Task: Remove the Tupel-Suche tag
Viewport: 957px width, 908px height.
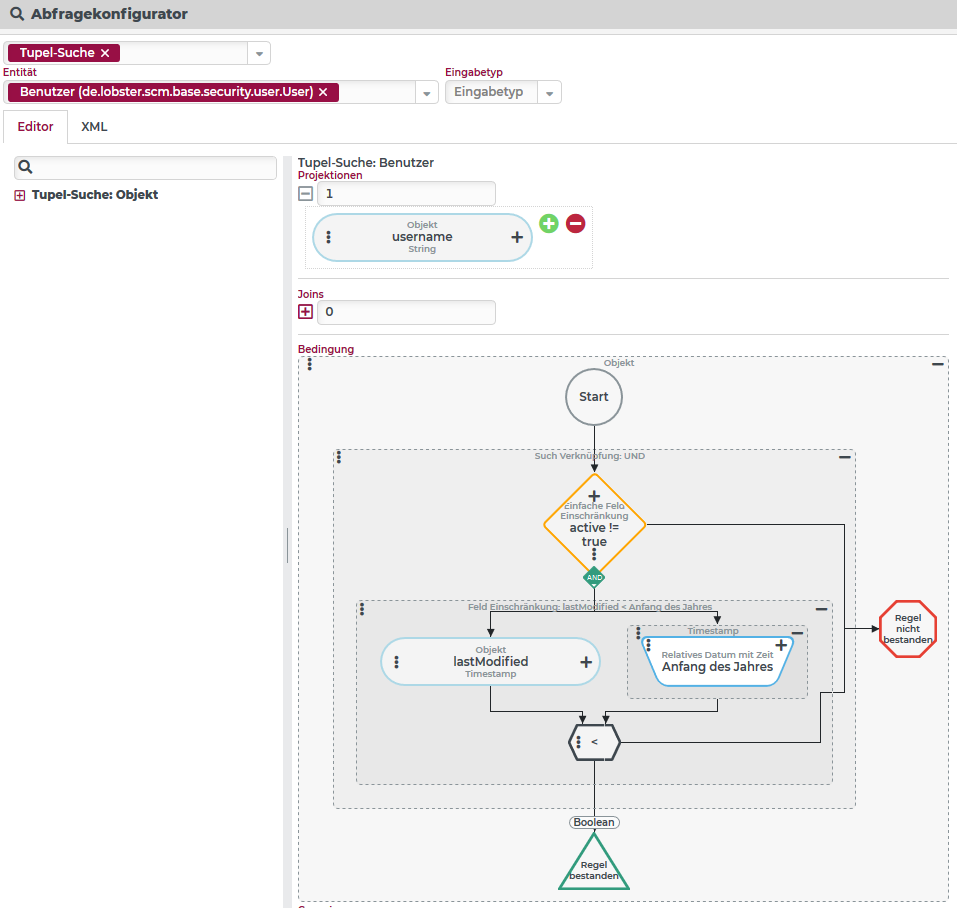Action: [x=105, y=53]
